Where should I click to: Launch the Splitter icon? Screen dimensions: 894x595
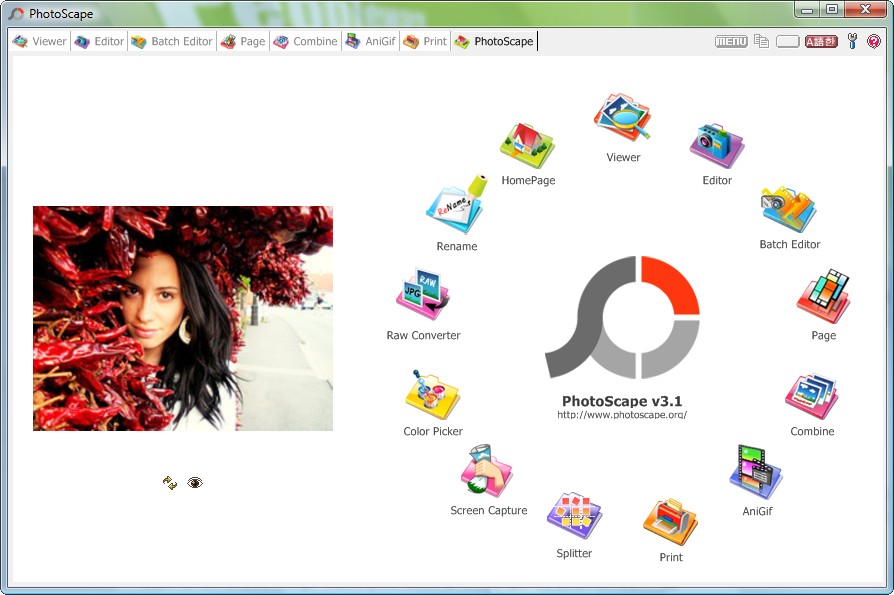point(574,515)
